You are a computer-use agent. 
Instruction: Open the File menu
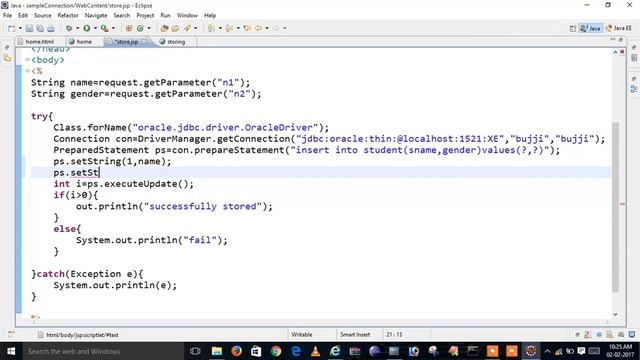pos(7,15)
